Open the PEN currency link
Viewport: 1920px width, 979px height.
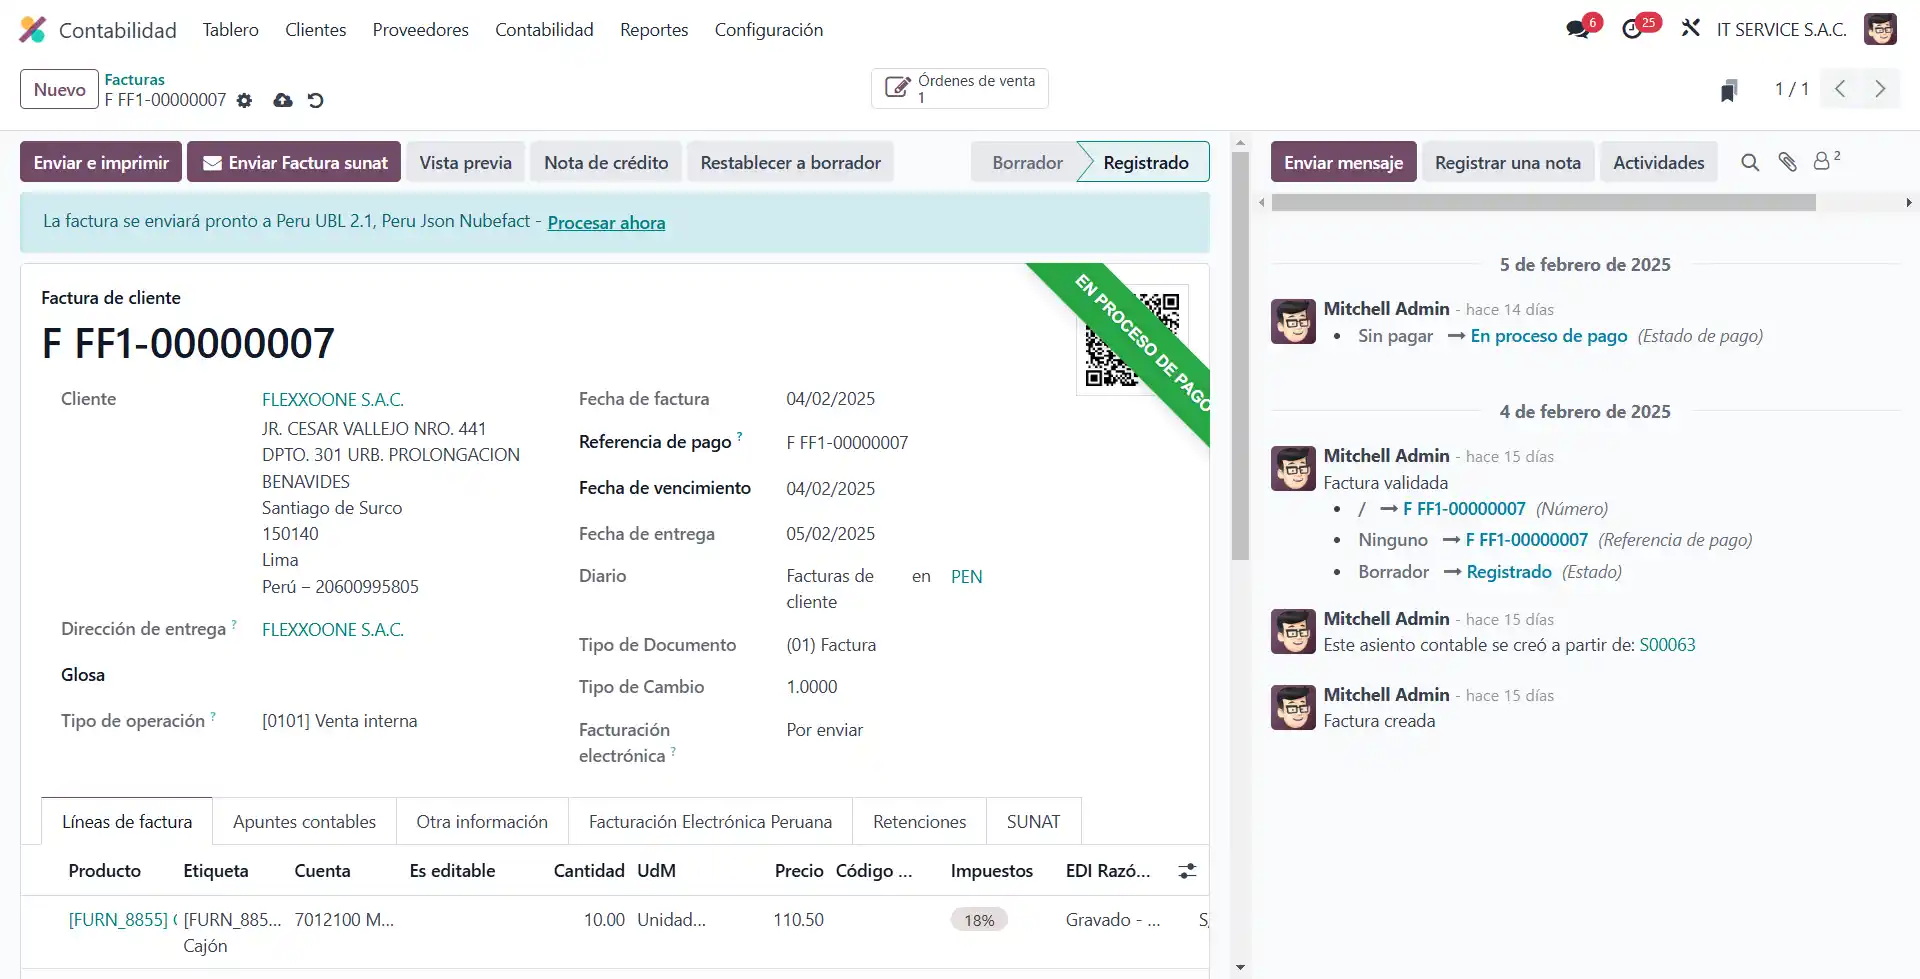coord(966,576)
